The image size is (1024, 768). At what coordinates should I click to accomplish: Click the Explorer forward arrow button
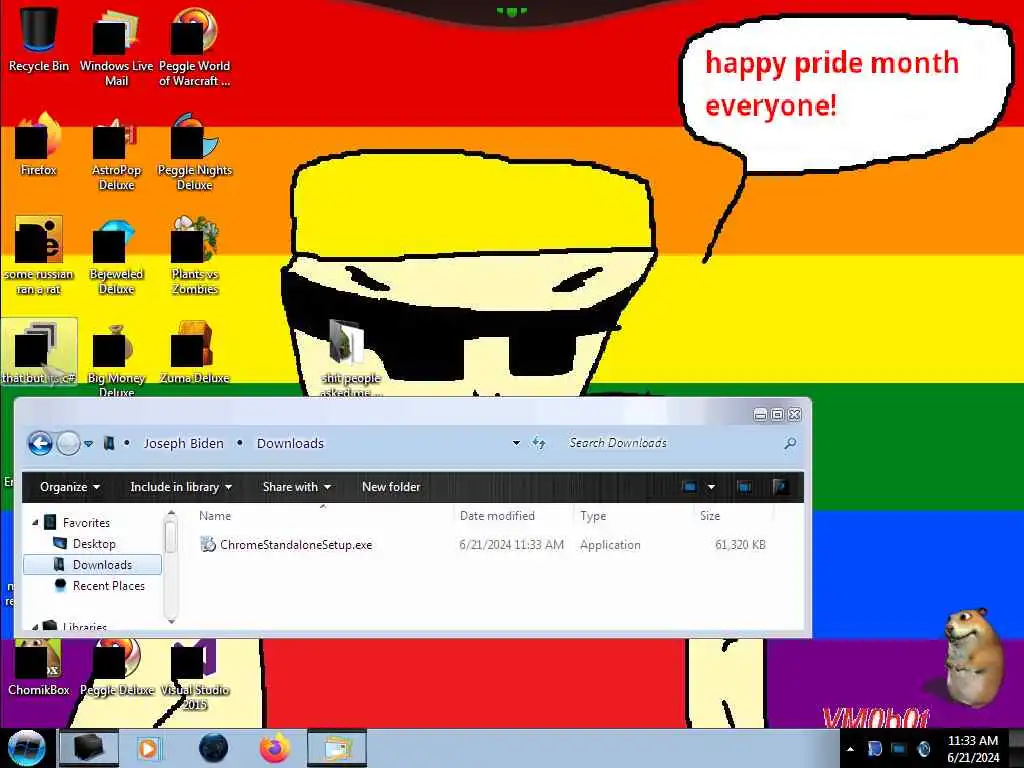point(68,443)
